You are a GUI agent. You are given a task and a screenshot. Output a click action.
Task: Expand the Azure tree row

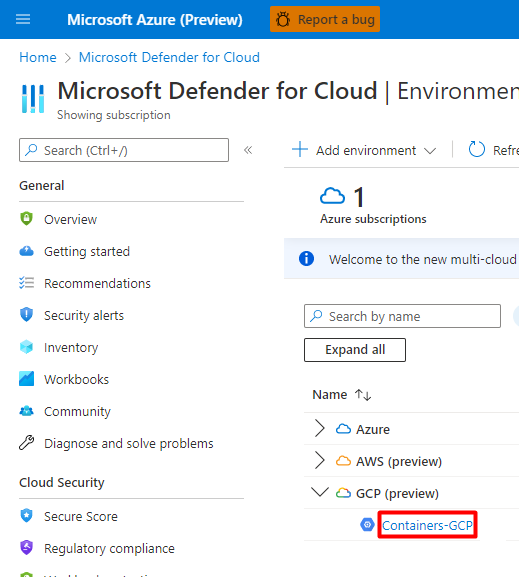click(x=319, y=429)
